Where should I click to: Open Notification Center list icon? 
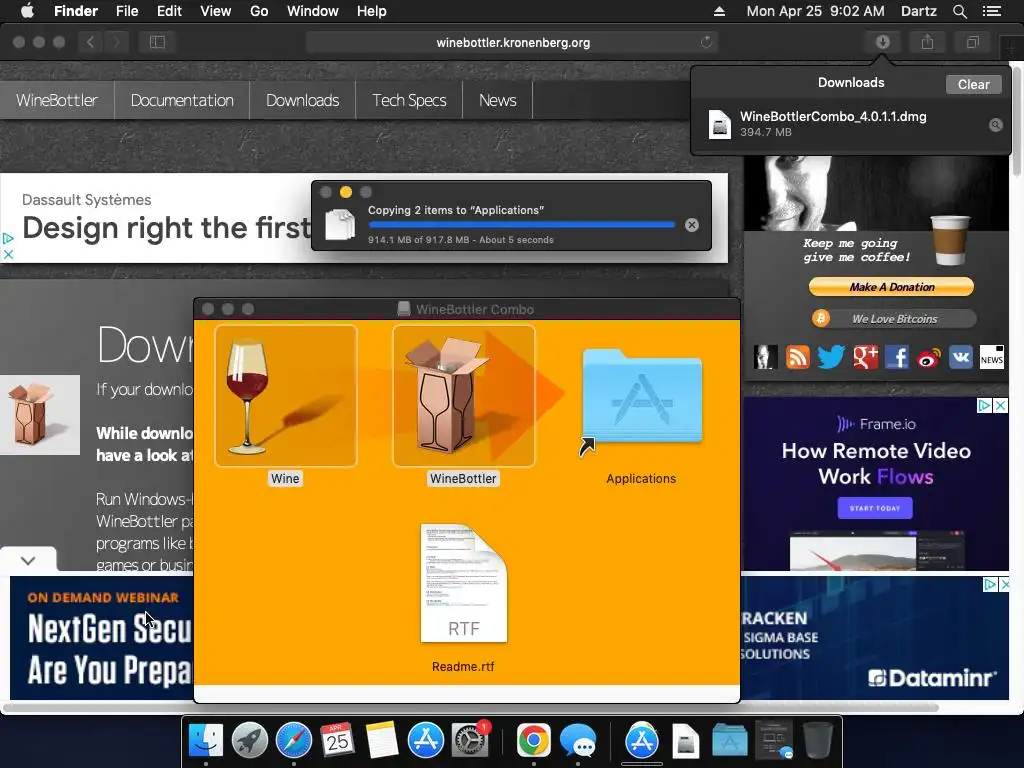coord(992,11)
